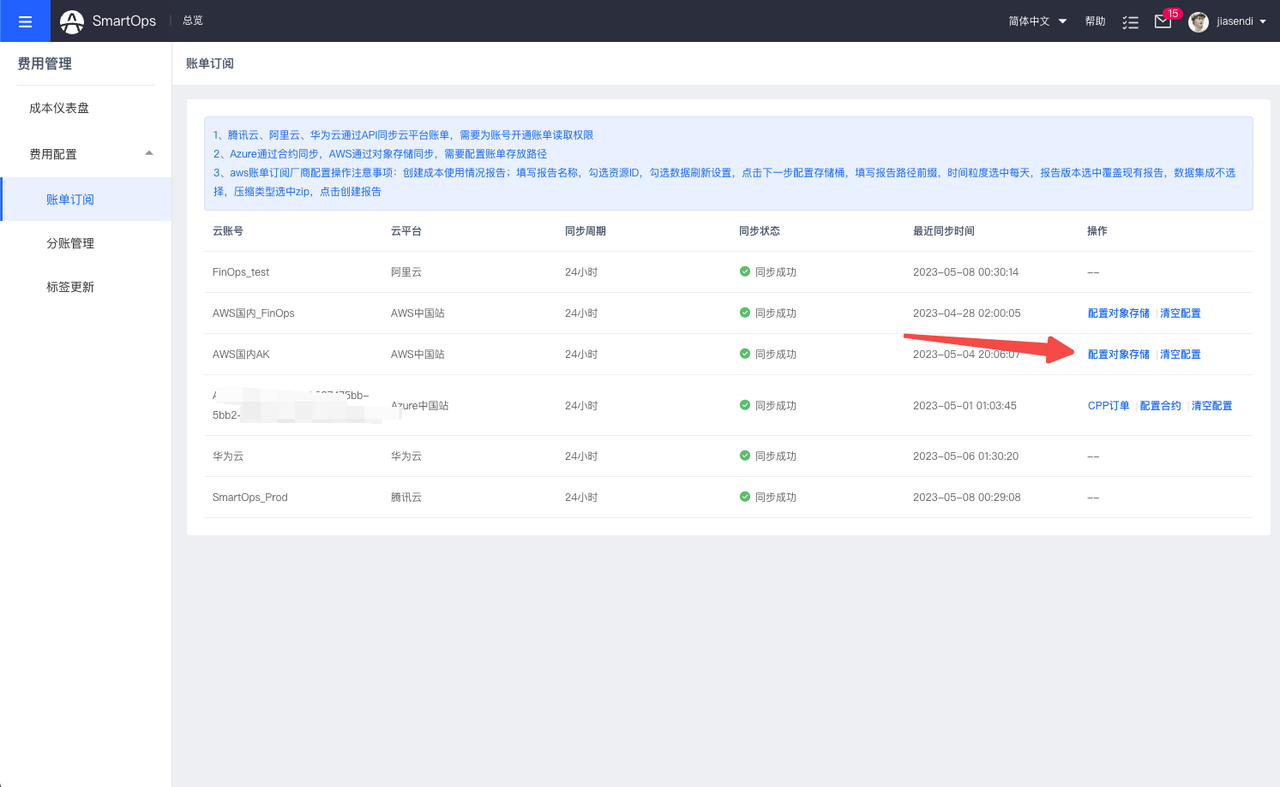Click the AWS国内AK account name
The height and width of the screenshot is (787, 1280).
(x=241, y=354)
